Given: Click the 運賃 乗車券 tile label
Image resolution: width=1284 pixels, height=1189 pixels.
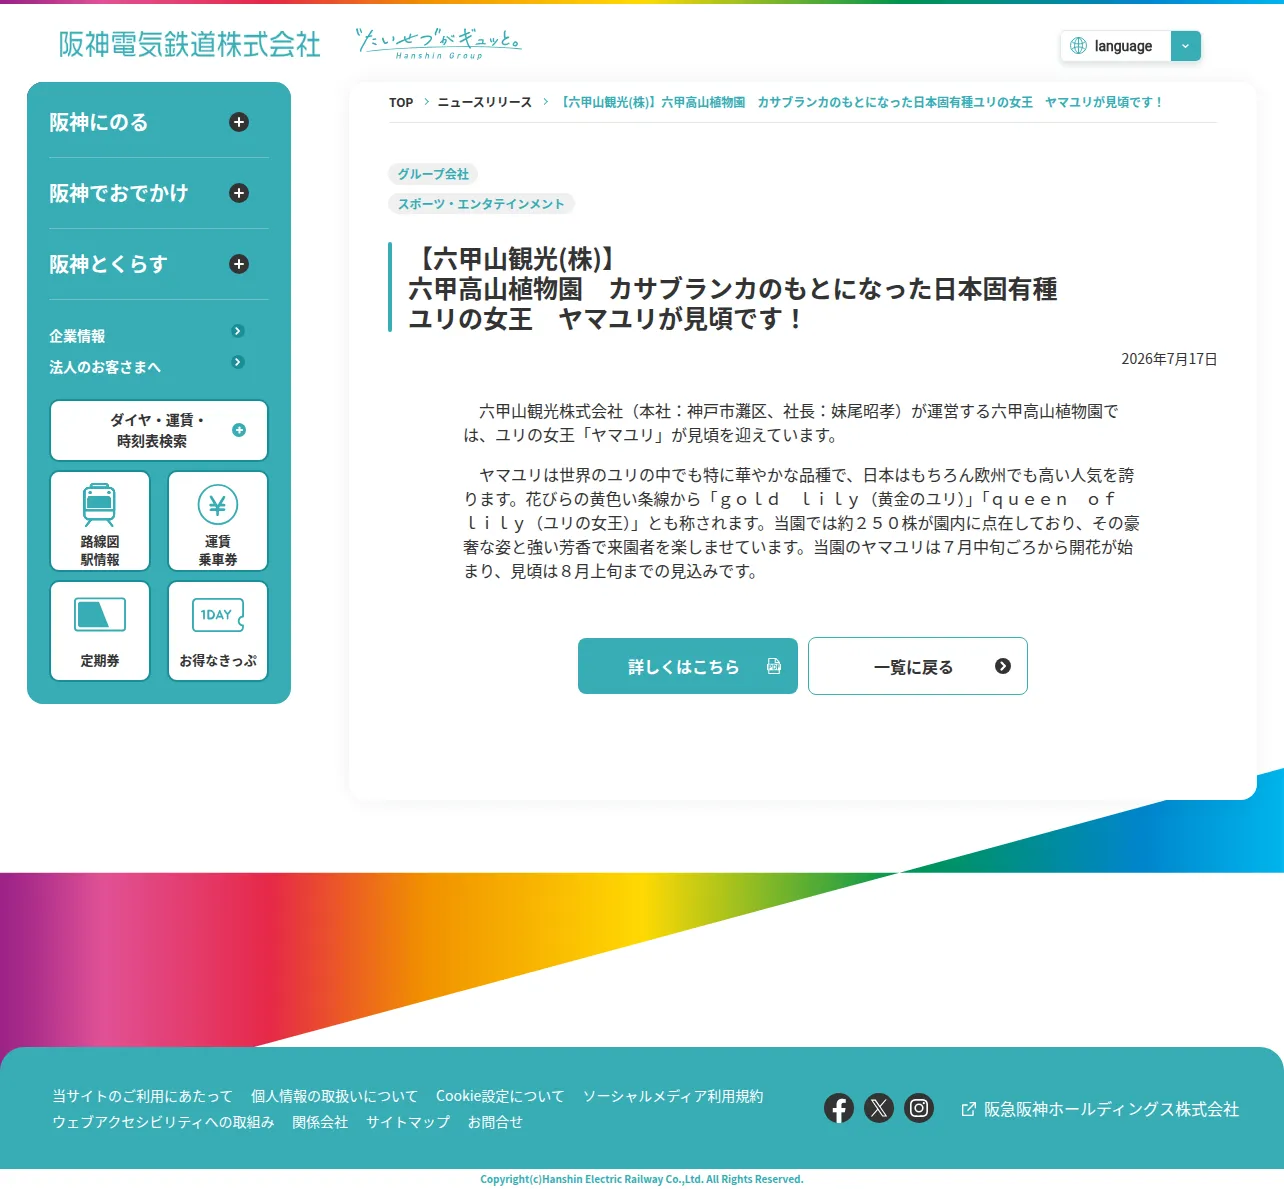Looking at the screenshot, I should point(218,551).
